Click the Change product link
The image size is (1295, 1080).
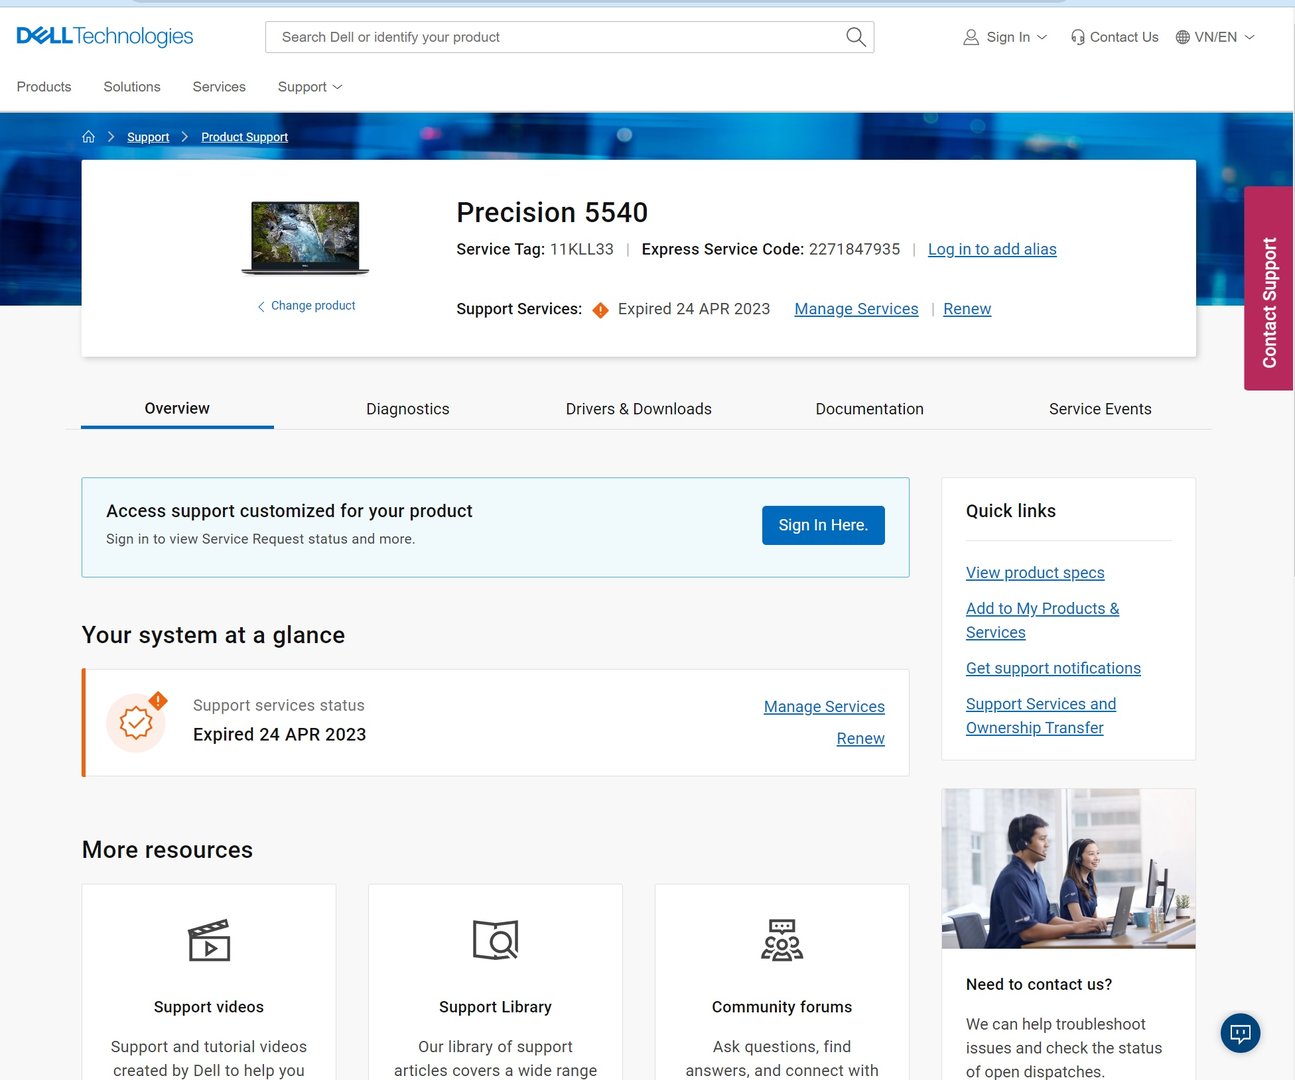(x=312, y=306)
